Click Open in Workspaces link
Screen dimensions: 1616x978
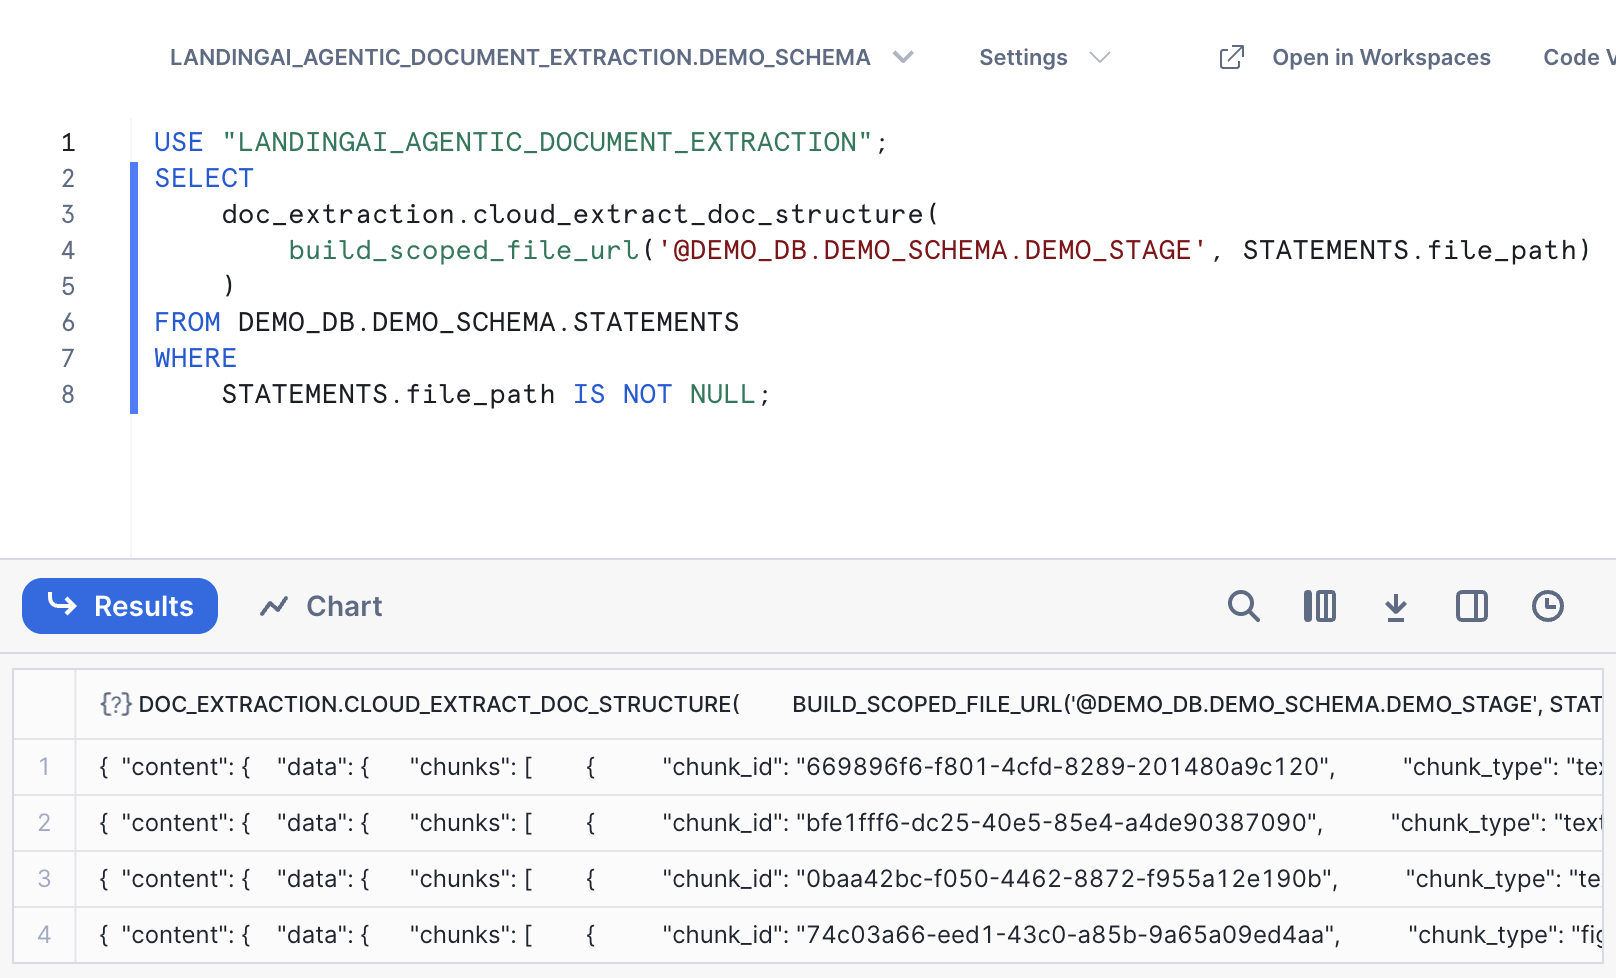[1381, 57]
